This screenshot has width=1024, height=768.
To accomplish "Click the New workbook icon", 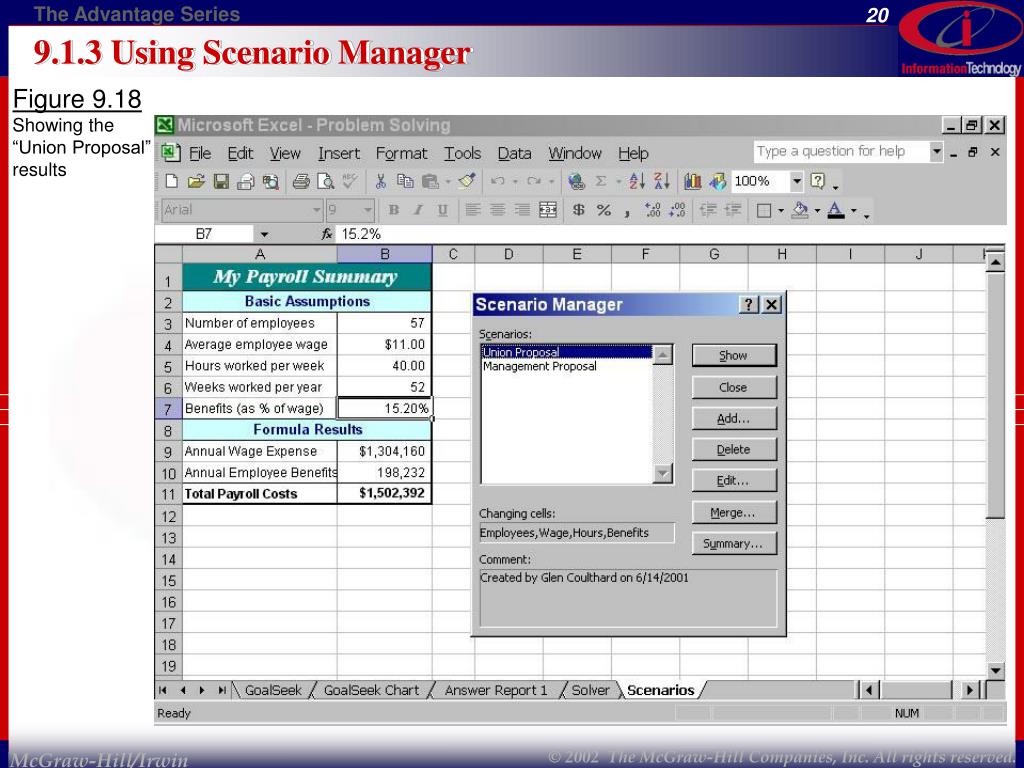I will 172,182.
